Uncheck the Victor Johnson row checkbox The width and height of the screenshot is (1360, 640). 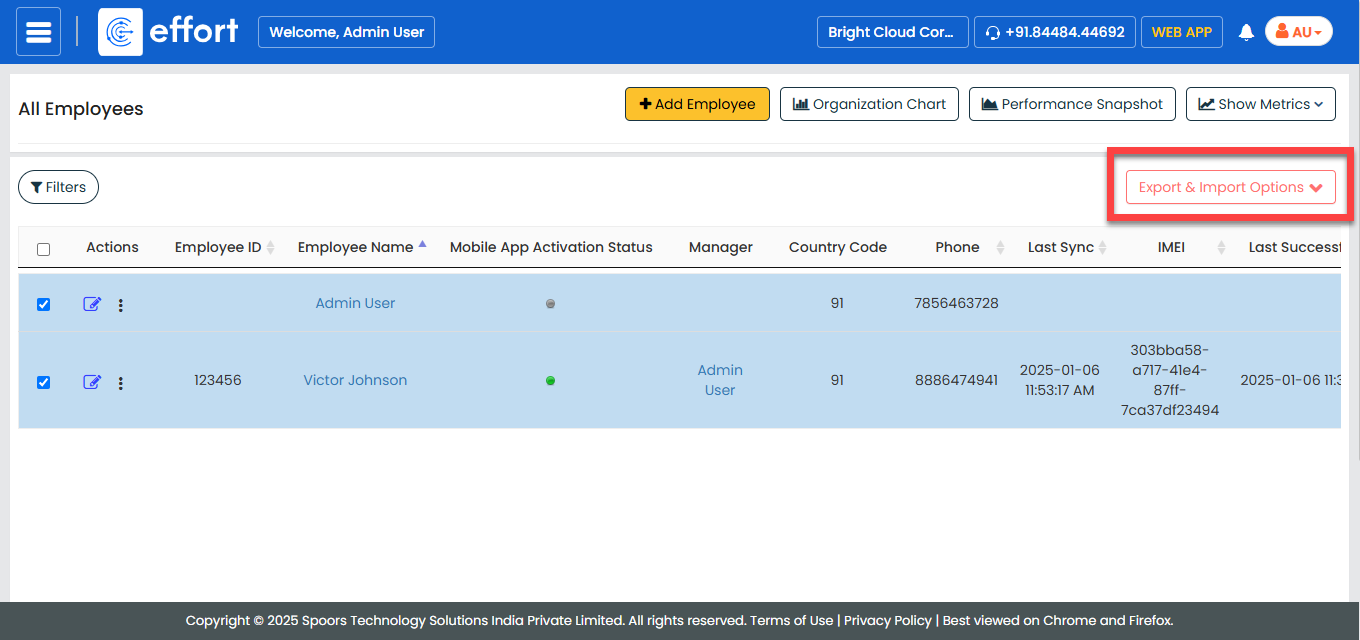pyautogui.click(x=43, y=382)
